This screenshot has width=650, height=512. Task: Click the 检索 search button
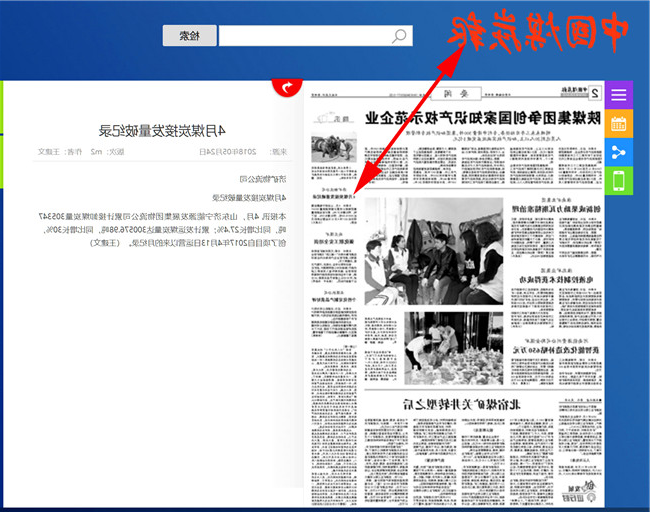pyautogui.click(x=189, y=35)
